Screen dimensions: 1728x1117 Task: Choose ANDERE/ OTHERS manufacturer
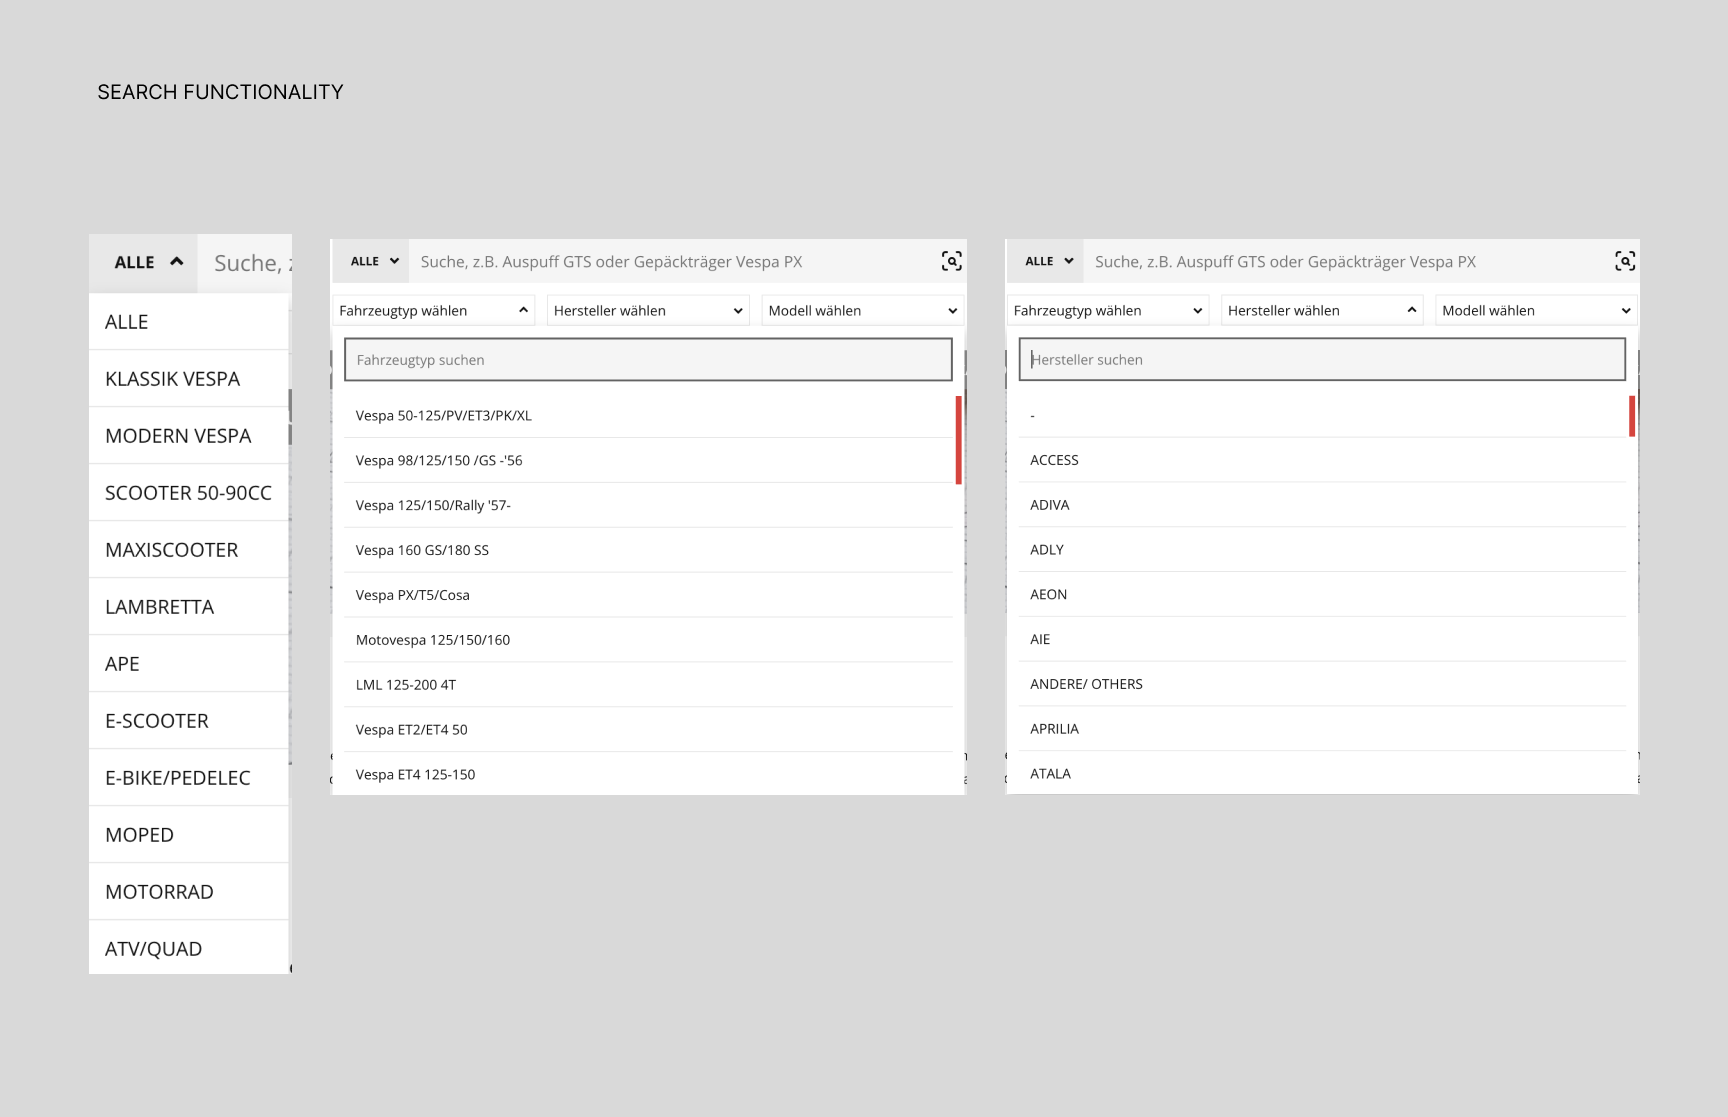tap(1086, 684)
